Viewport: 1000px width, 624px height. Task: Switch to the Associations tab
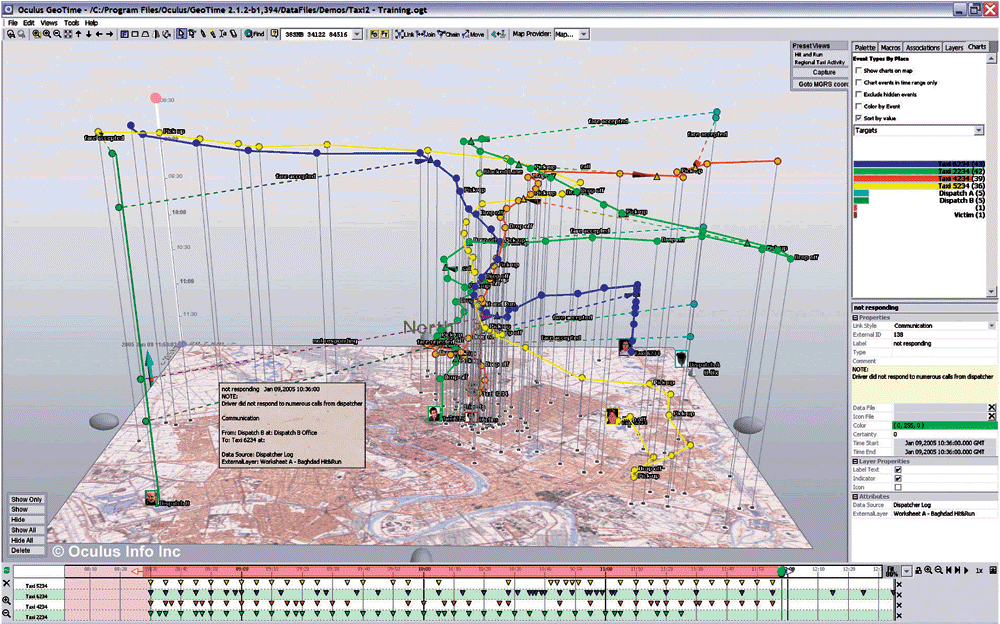pyautogui.click(x=923, y=47)
